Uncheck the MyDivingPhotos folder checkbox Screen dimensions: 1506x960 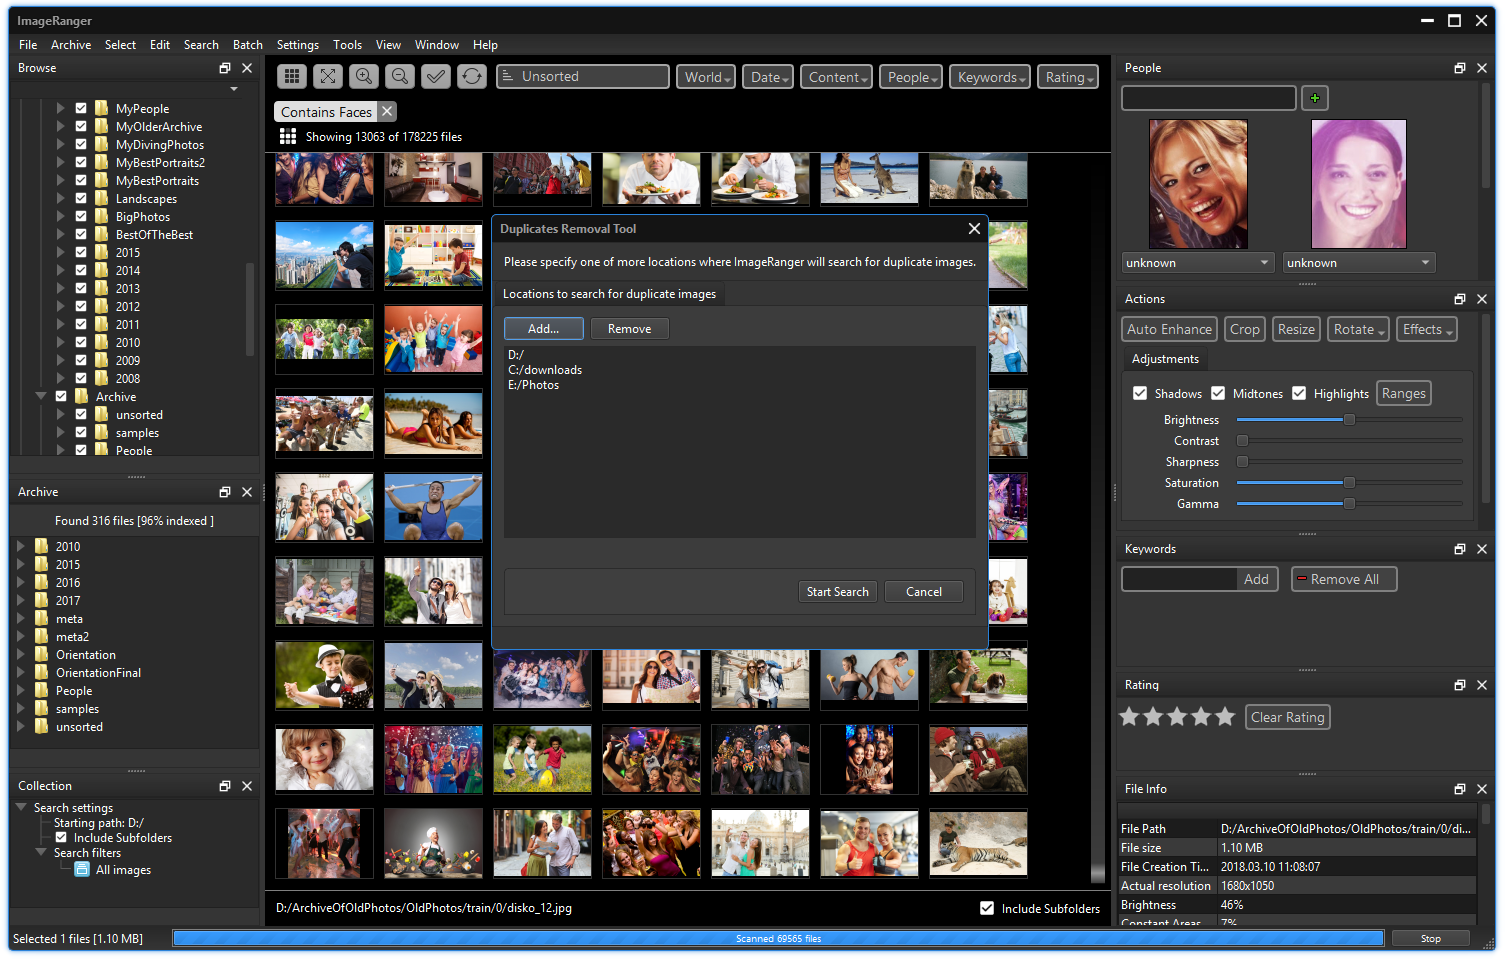tap(81, 144)
